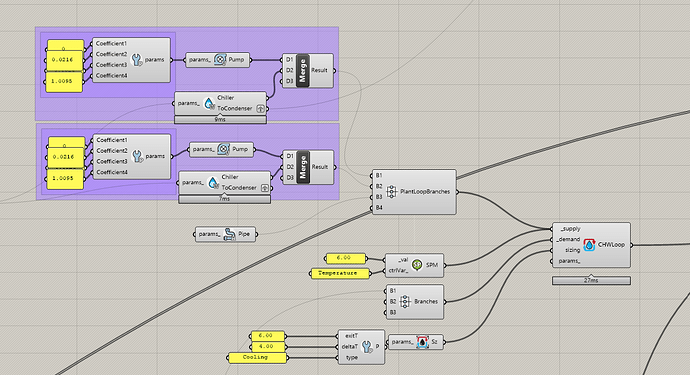Select the three-input Branches component icon
The image size is (690, 375).
point(405,301)
